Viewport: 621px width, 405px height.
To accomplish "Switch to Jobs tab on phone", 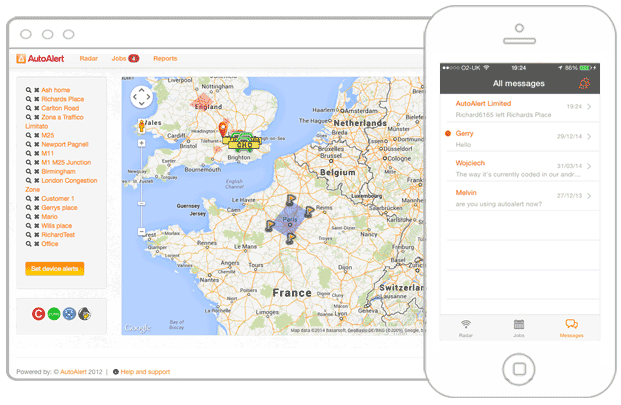I will (519, 328).
